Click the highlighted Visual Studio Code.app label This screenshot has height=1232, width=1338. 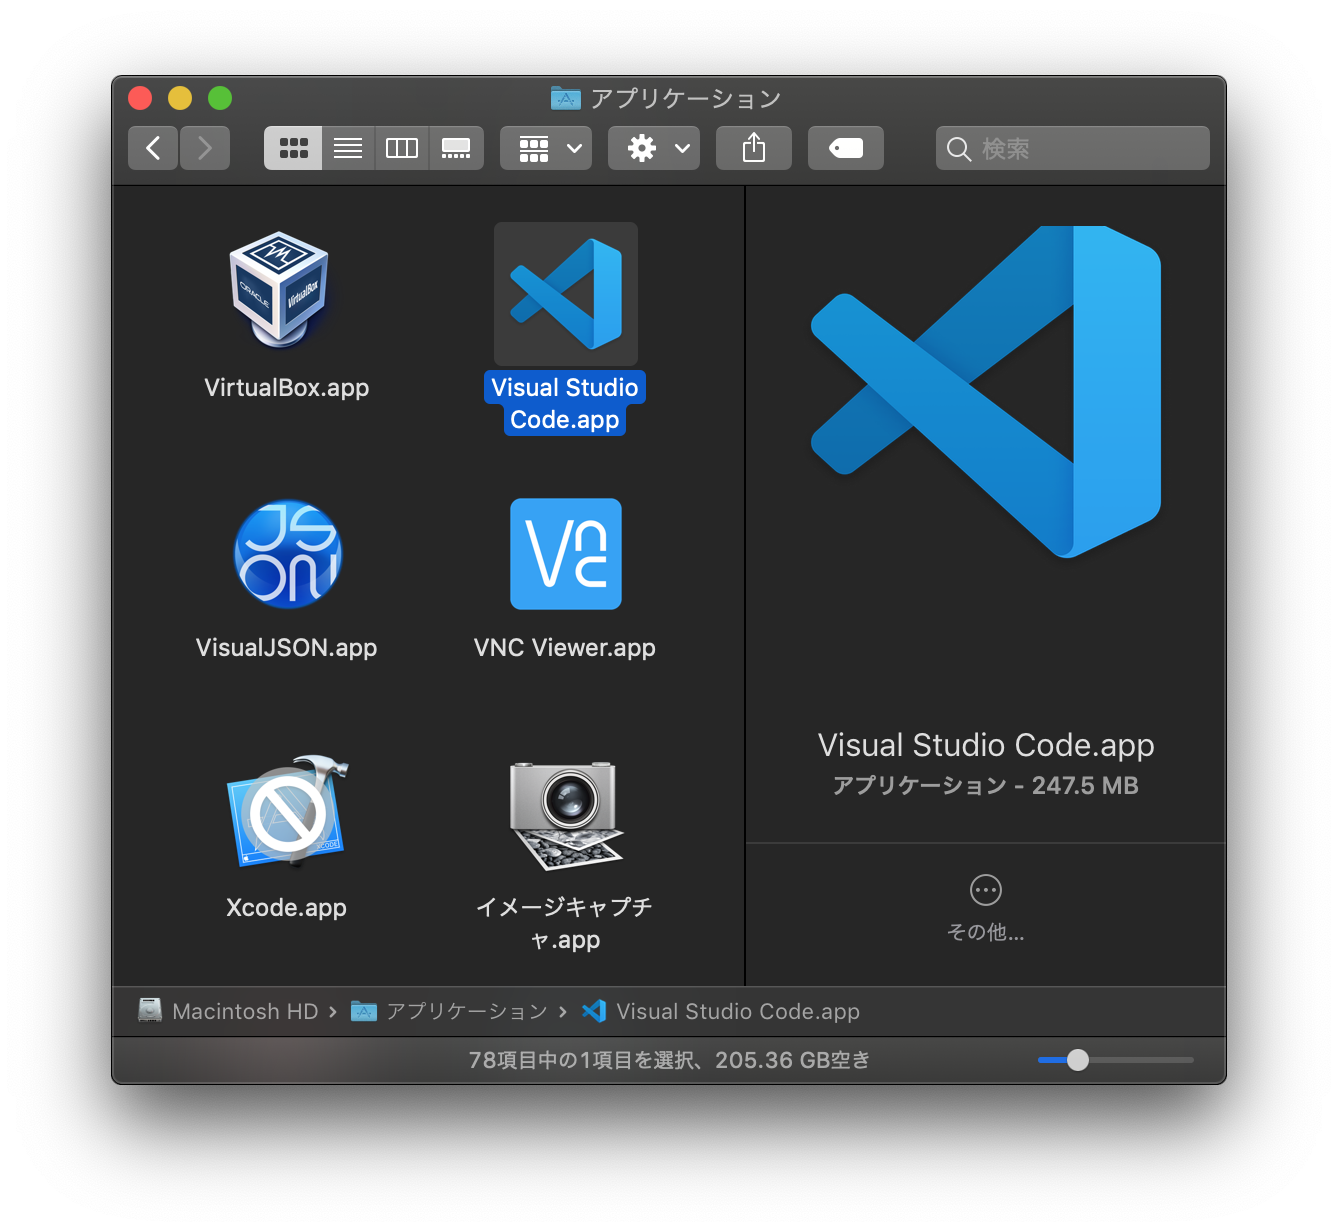click(x=565, y=403)
